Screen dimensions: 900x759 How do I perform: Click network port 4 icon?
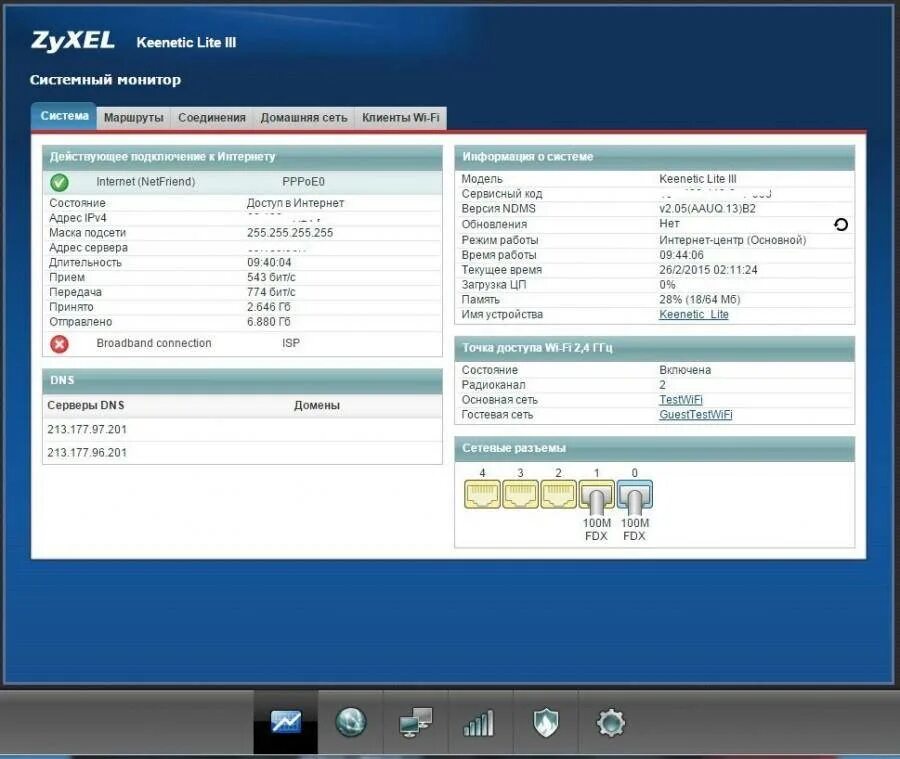click(x=482, y=494)
